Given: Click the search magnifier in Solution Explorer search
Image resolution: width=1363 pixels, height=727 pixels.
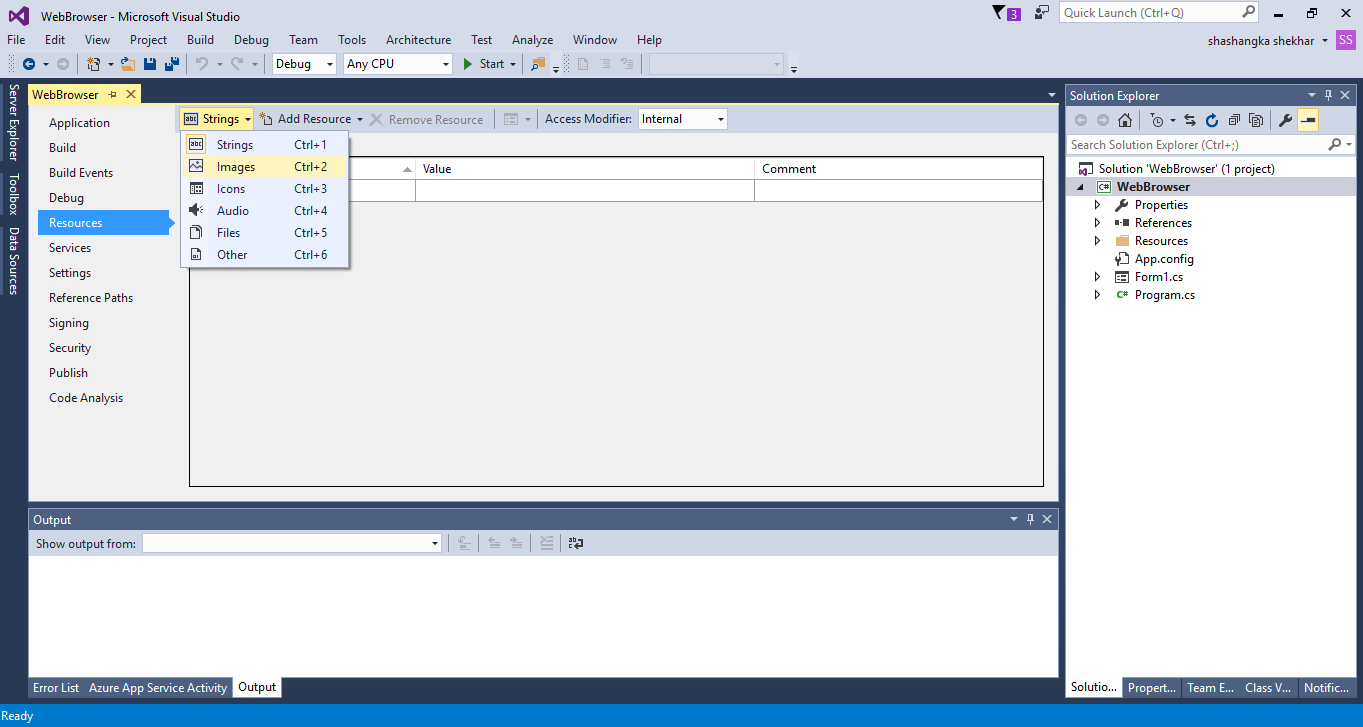Looking at the screenshot, I should pos(1334,145).
